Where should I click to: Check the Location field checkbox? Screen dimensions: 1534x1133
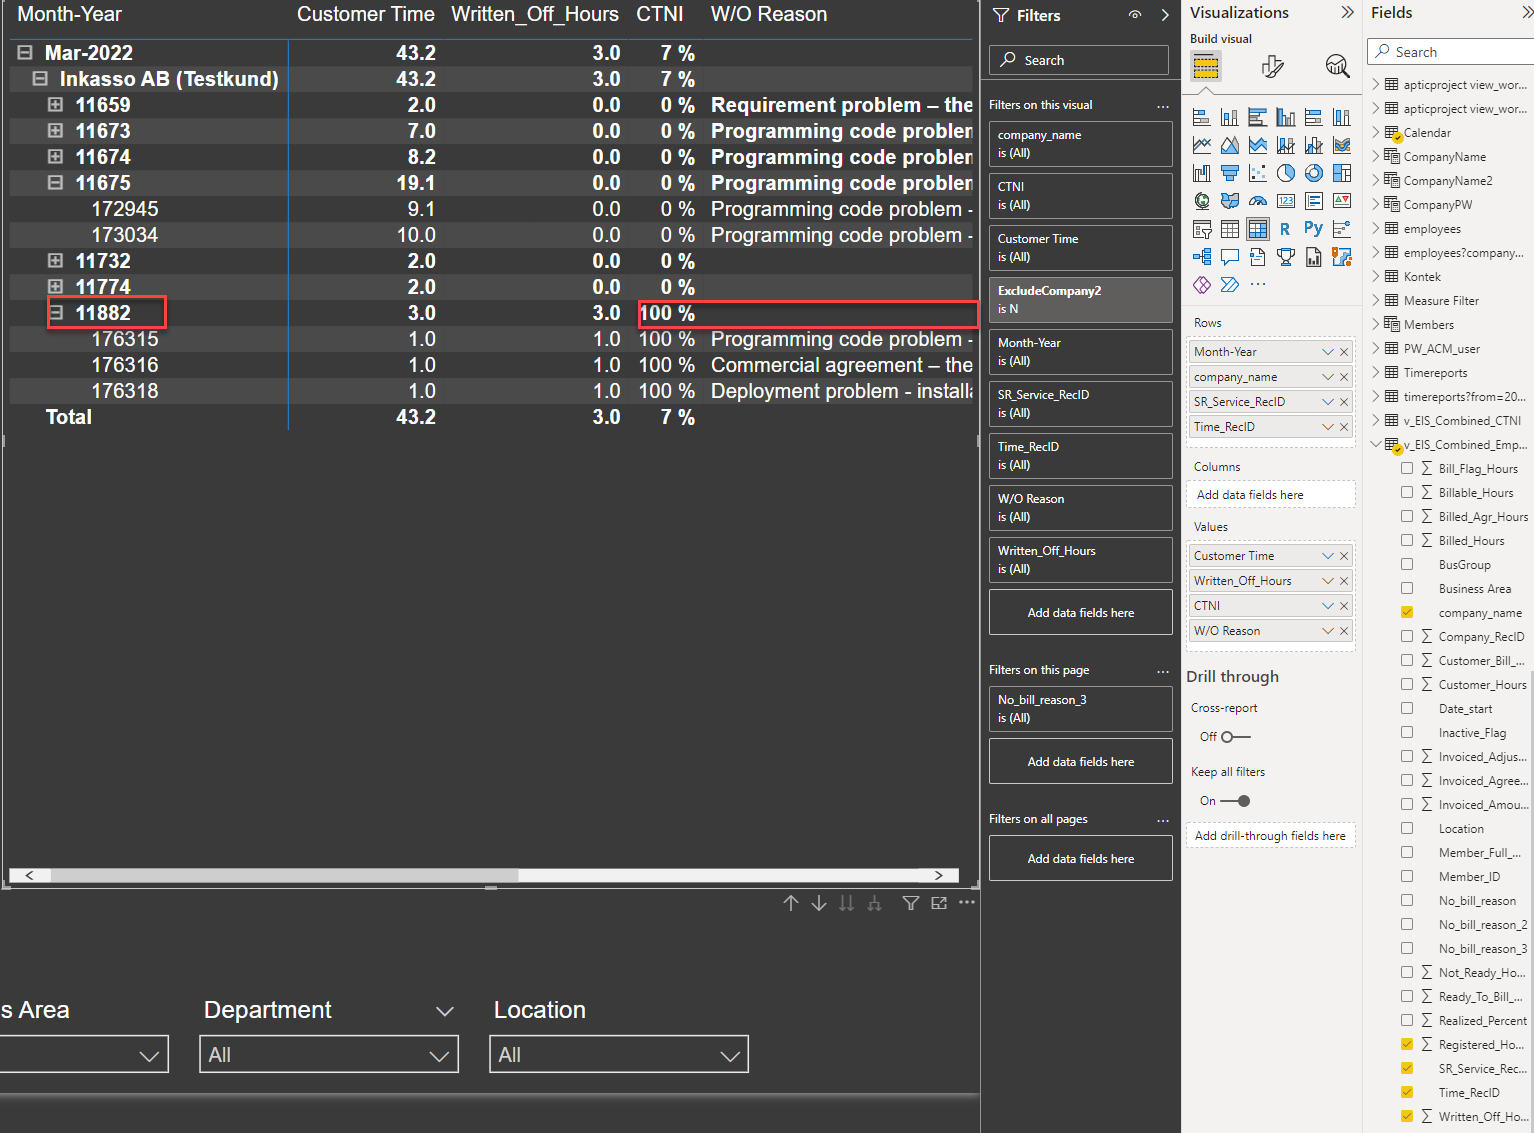click(x=1407, y=828)
